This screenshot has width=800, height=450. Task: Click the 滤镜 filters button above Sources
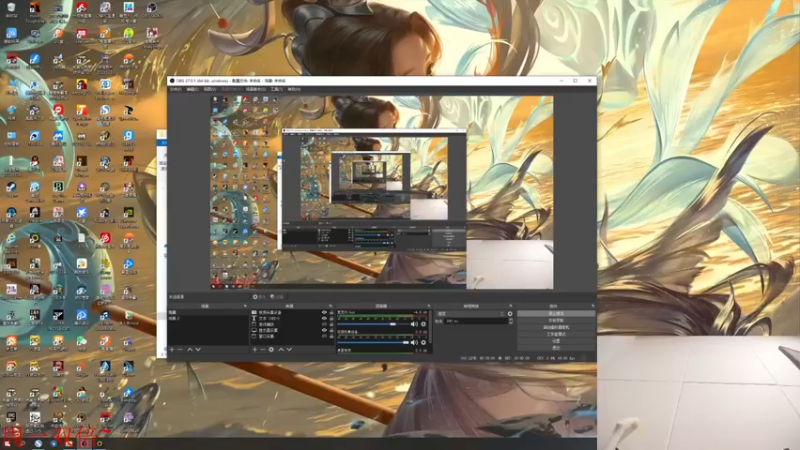[x=277, y=297]
